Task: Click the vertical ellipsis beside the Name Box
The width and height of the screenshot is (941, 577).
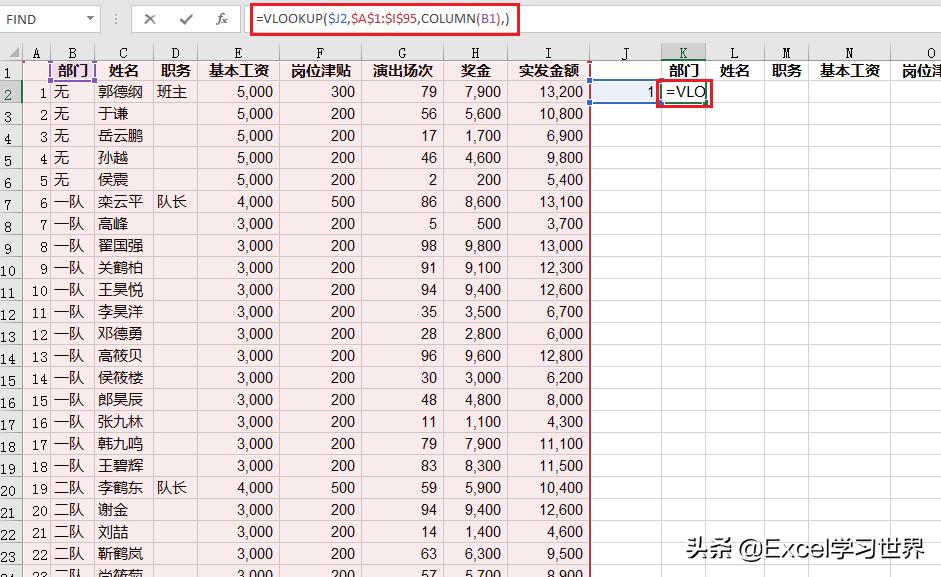Action: pyautogui.click(x=118, y=18)
